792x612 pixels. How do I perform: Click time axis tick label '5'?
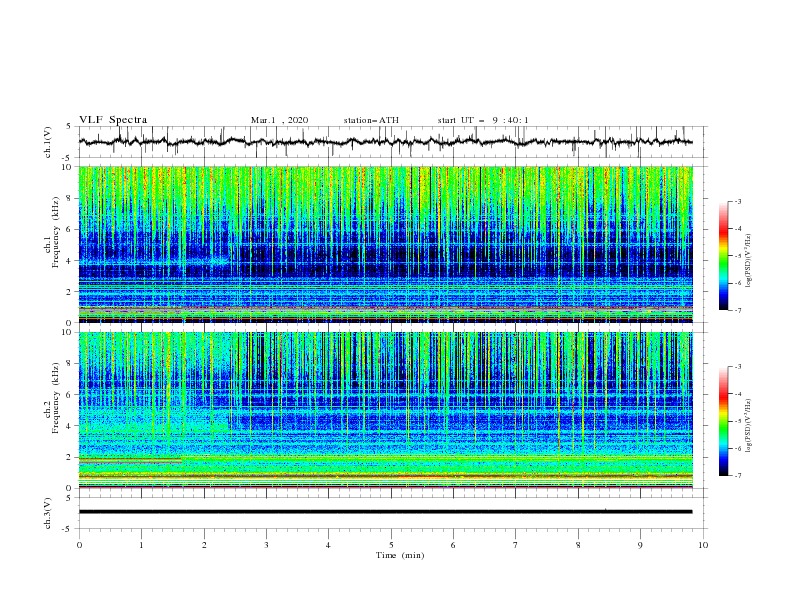pyautogui.click(x=391, y=545)
